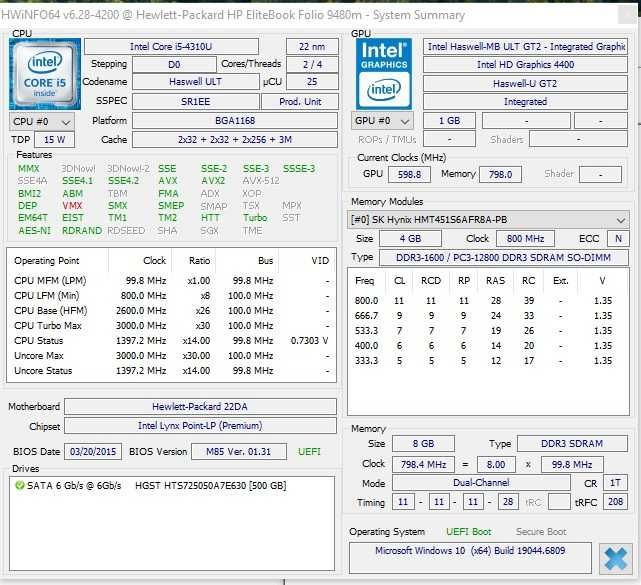
Task: Open the GPU #0 selector dropdown
Action: 382,121
